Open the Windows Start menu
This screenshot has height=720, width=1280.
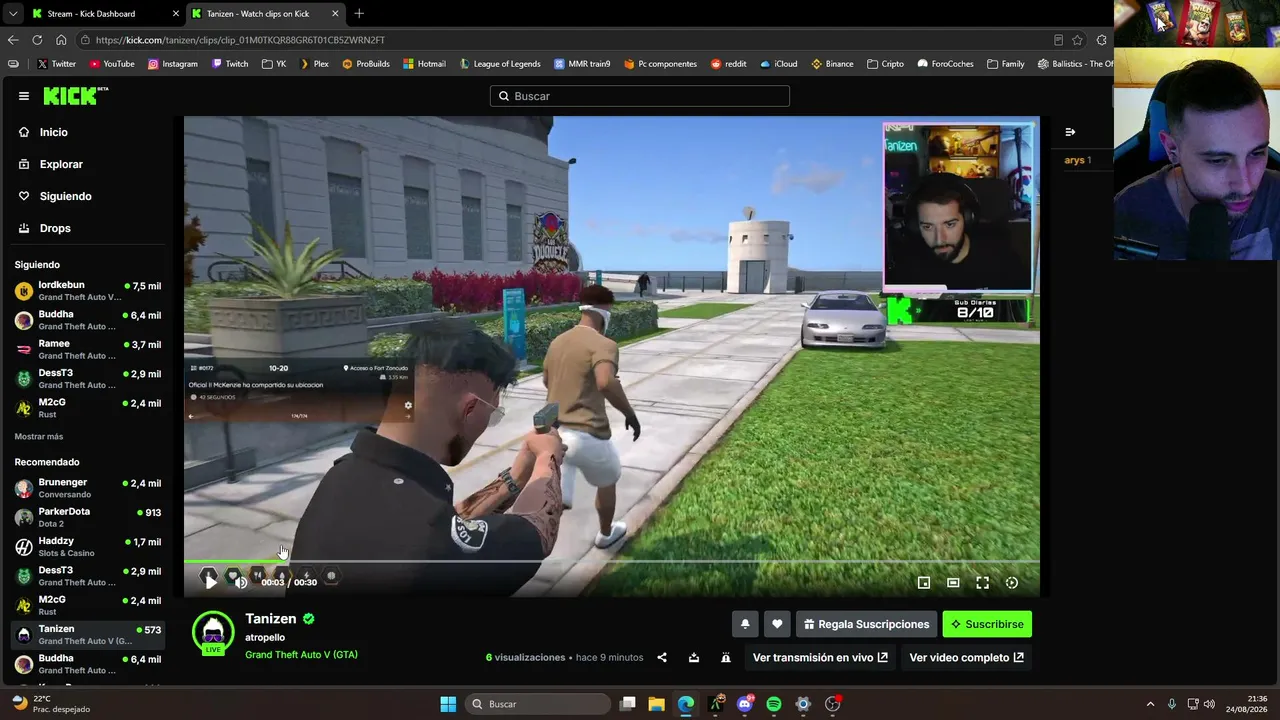[x=448, y=704]
